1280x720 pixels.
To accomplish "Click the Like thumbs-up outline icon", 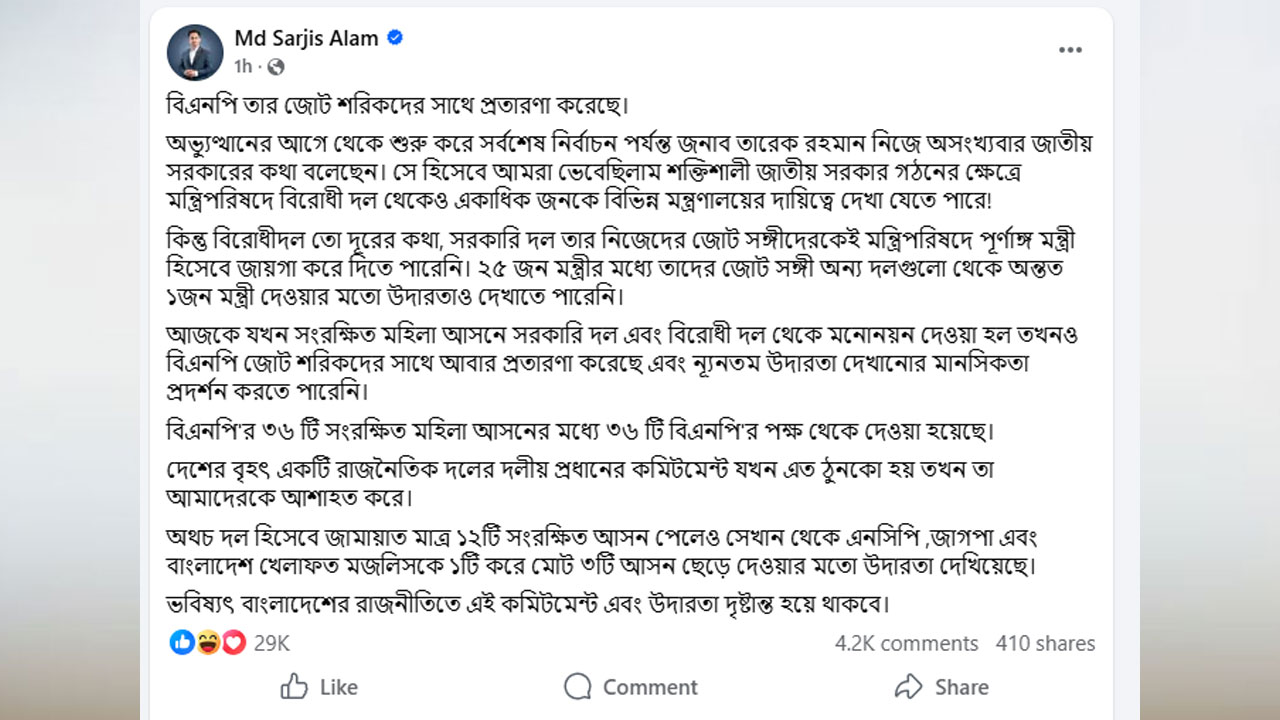I will point(294,686).
